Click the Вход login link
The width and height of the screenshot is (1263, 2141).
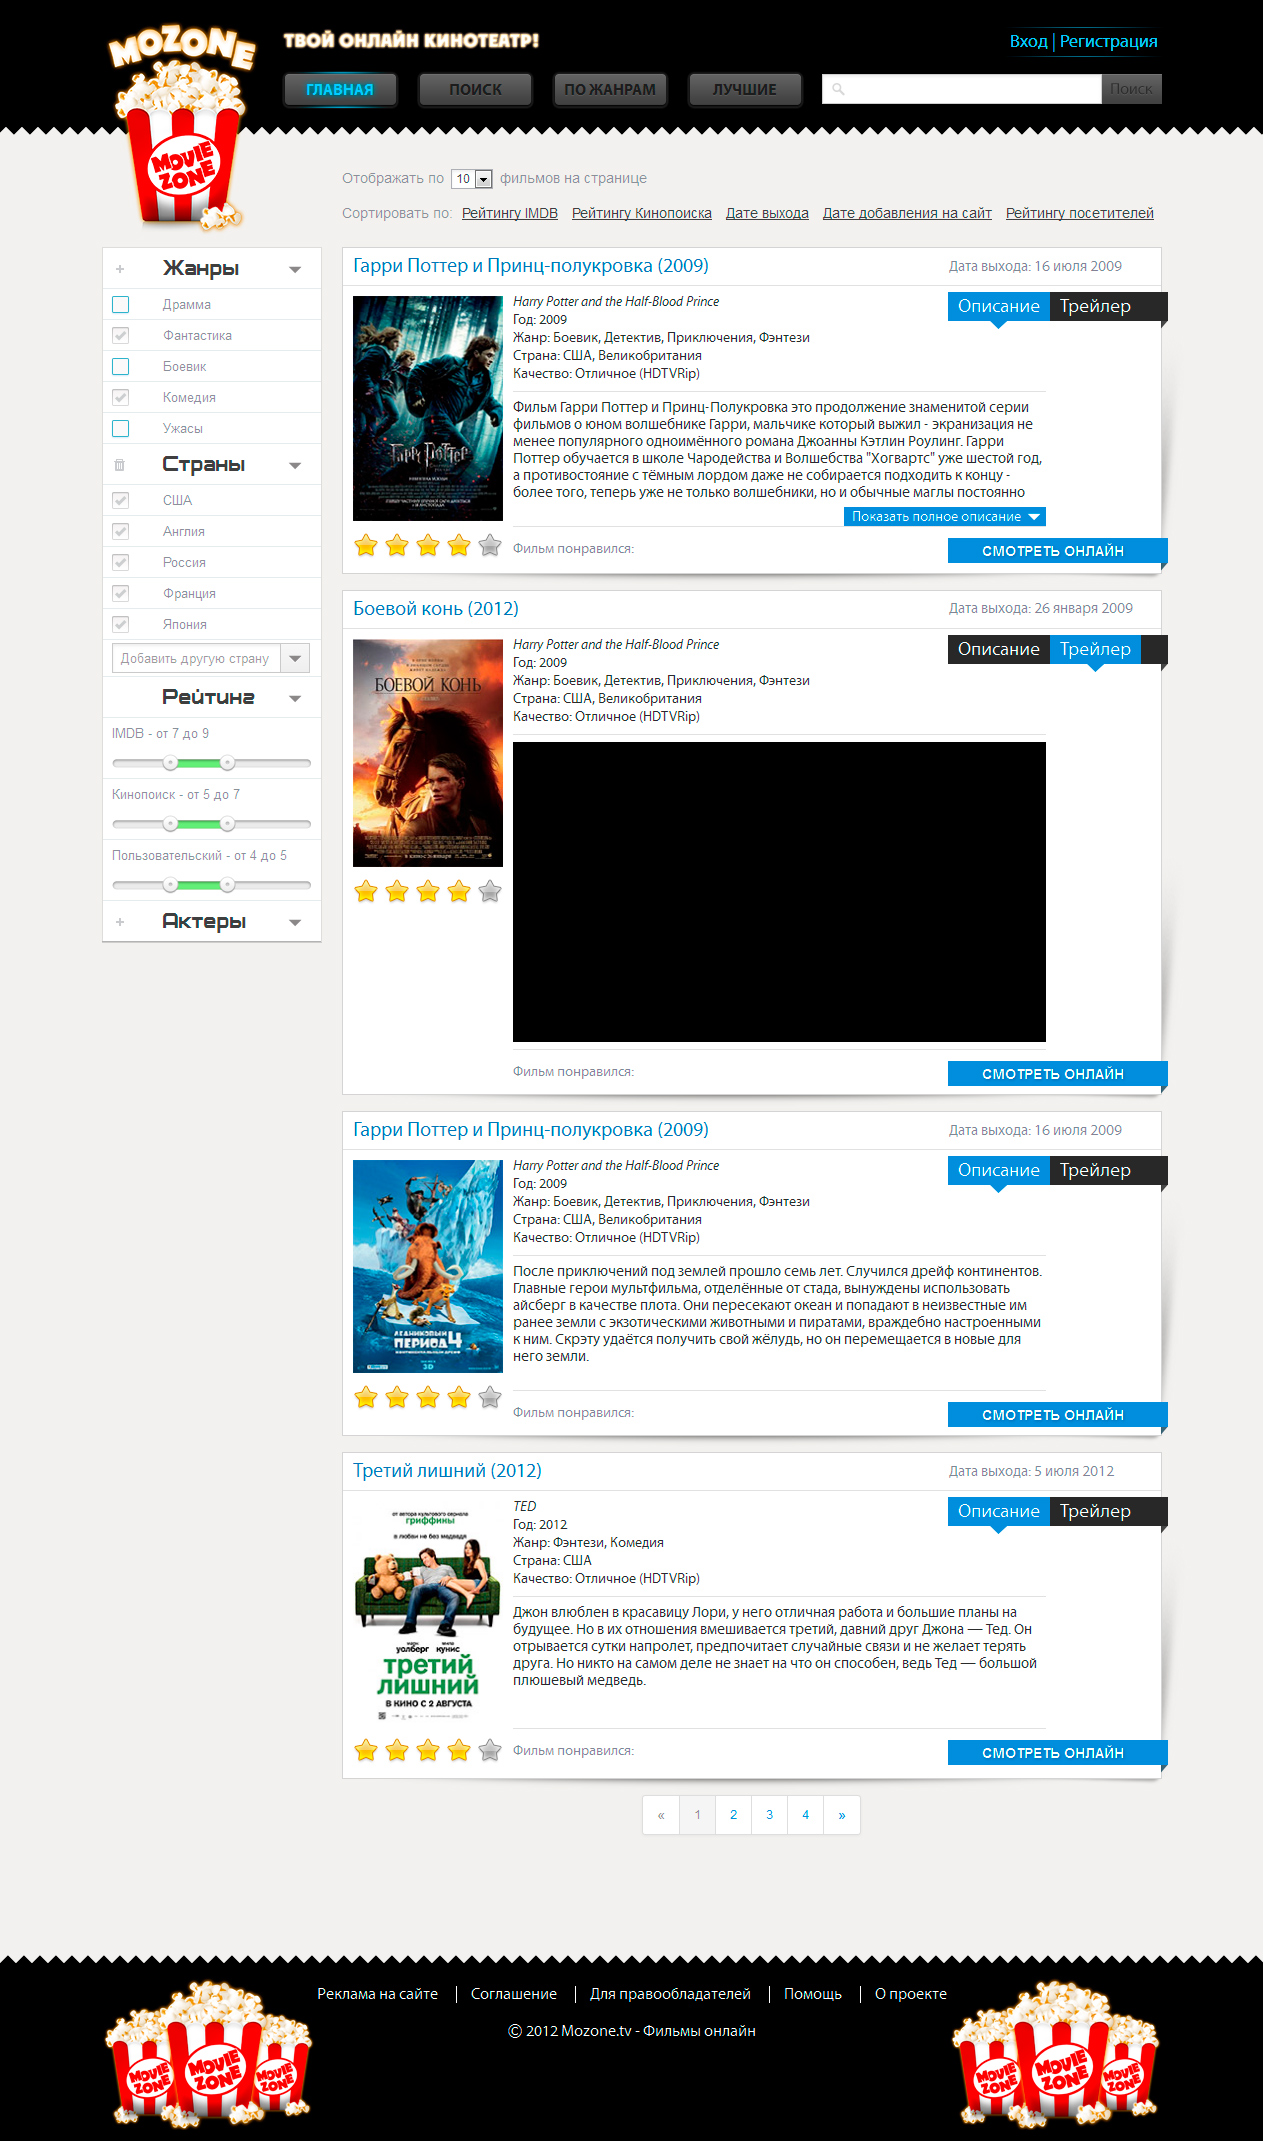1028,41
